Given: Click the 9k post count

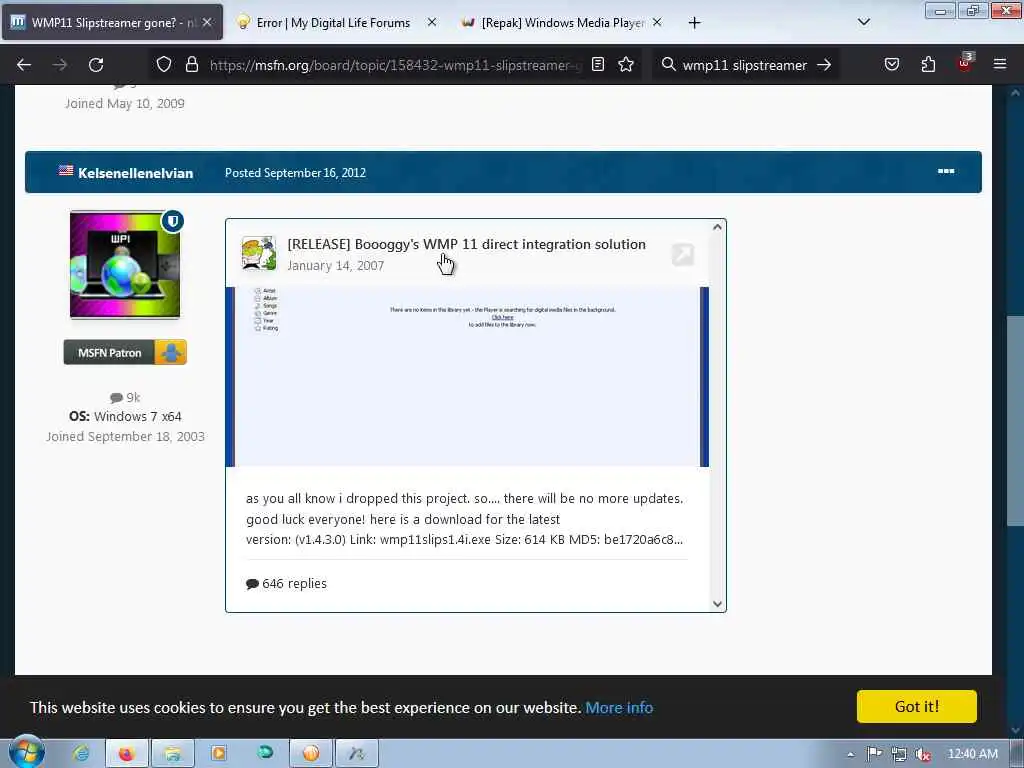Looking at the screenshot, I should click(x=125, y=397).
